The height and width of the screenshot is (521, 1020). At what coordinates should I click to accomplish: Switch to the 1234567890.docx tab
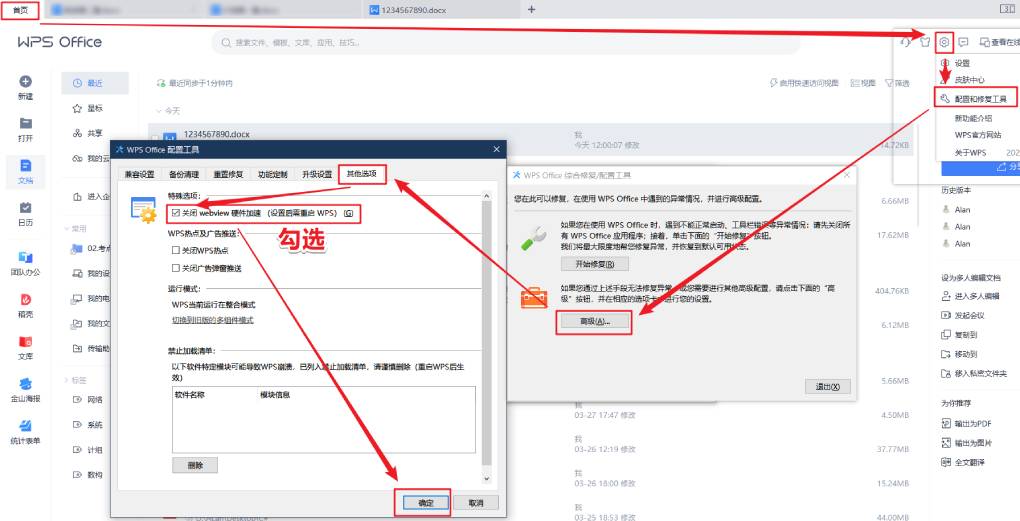[x=442, y=10]
